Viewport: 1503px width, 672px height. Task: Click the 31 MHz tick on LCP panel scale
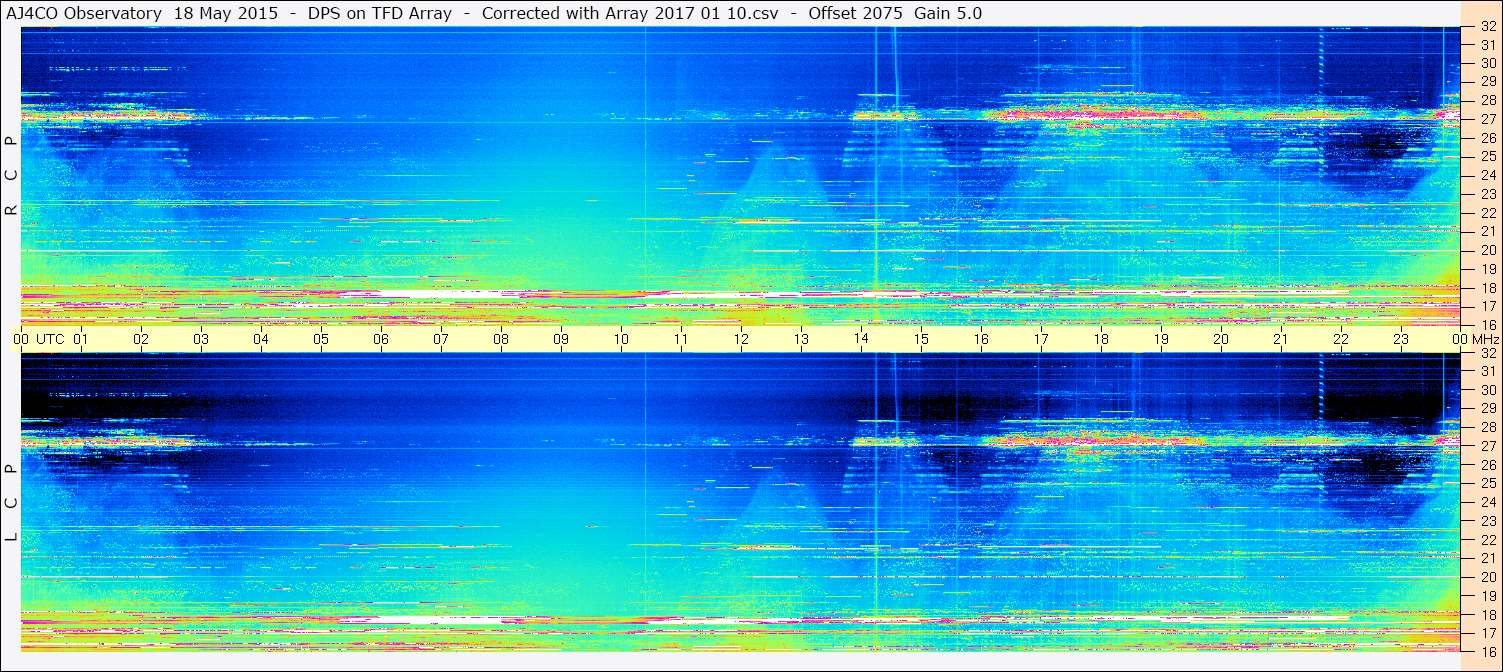(1488, 371)
